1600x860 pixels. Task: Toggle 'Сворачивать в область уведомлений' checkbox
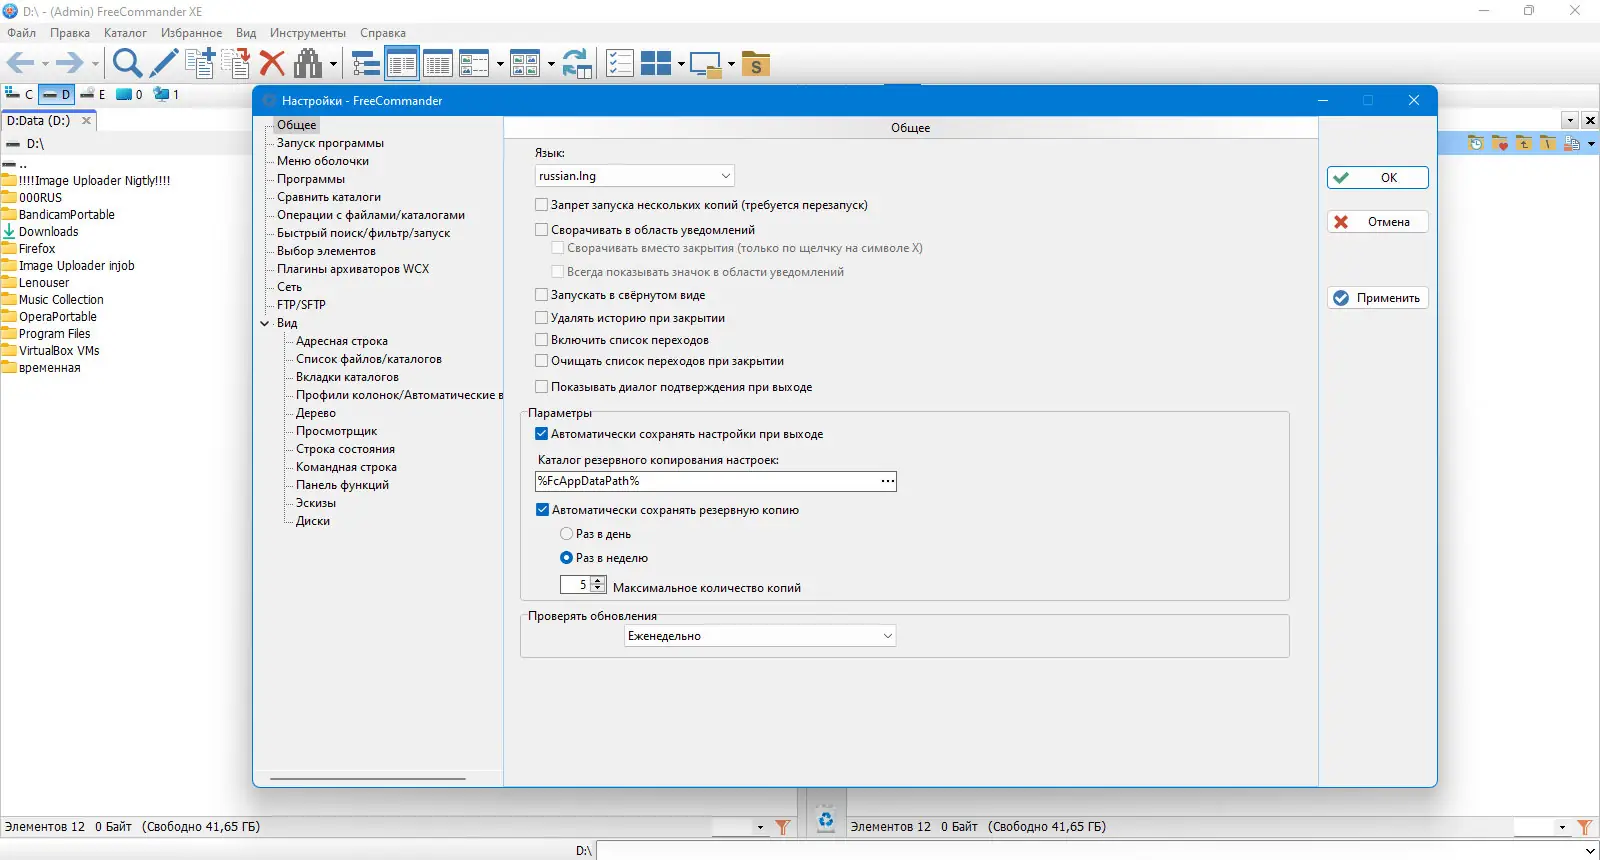(542, 230)
